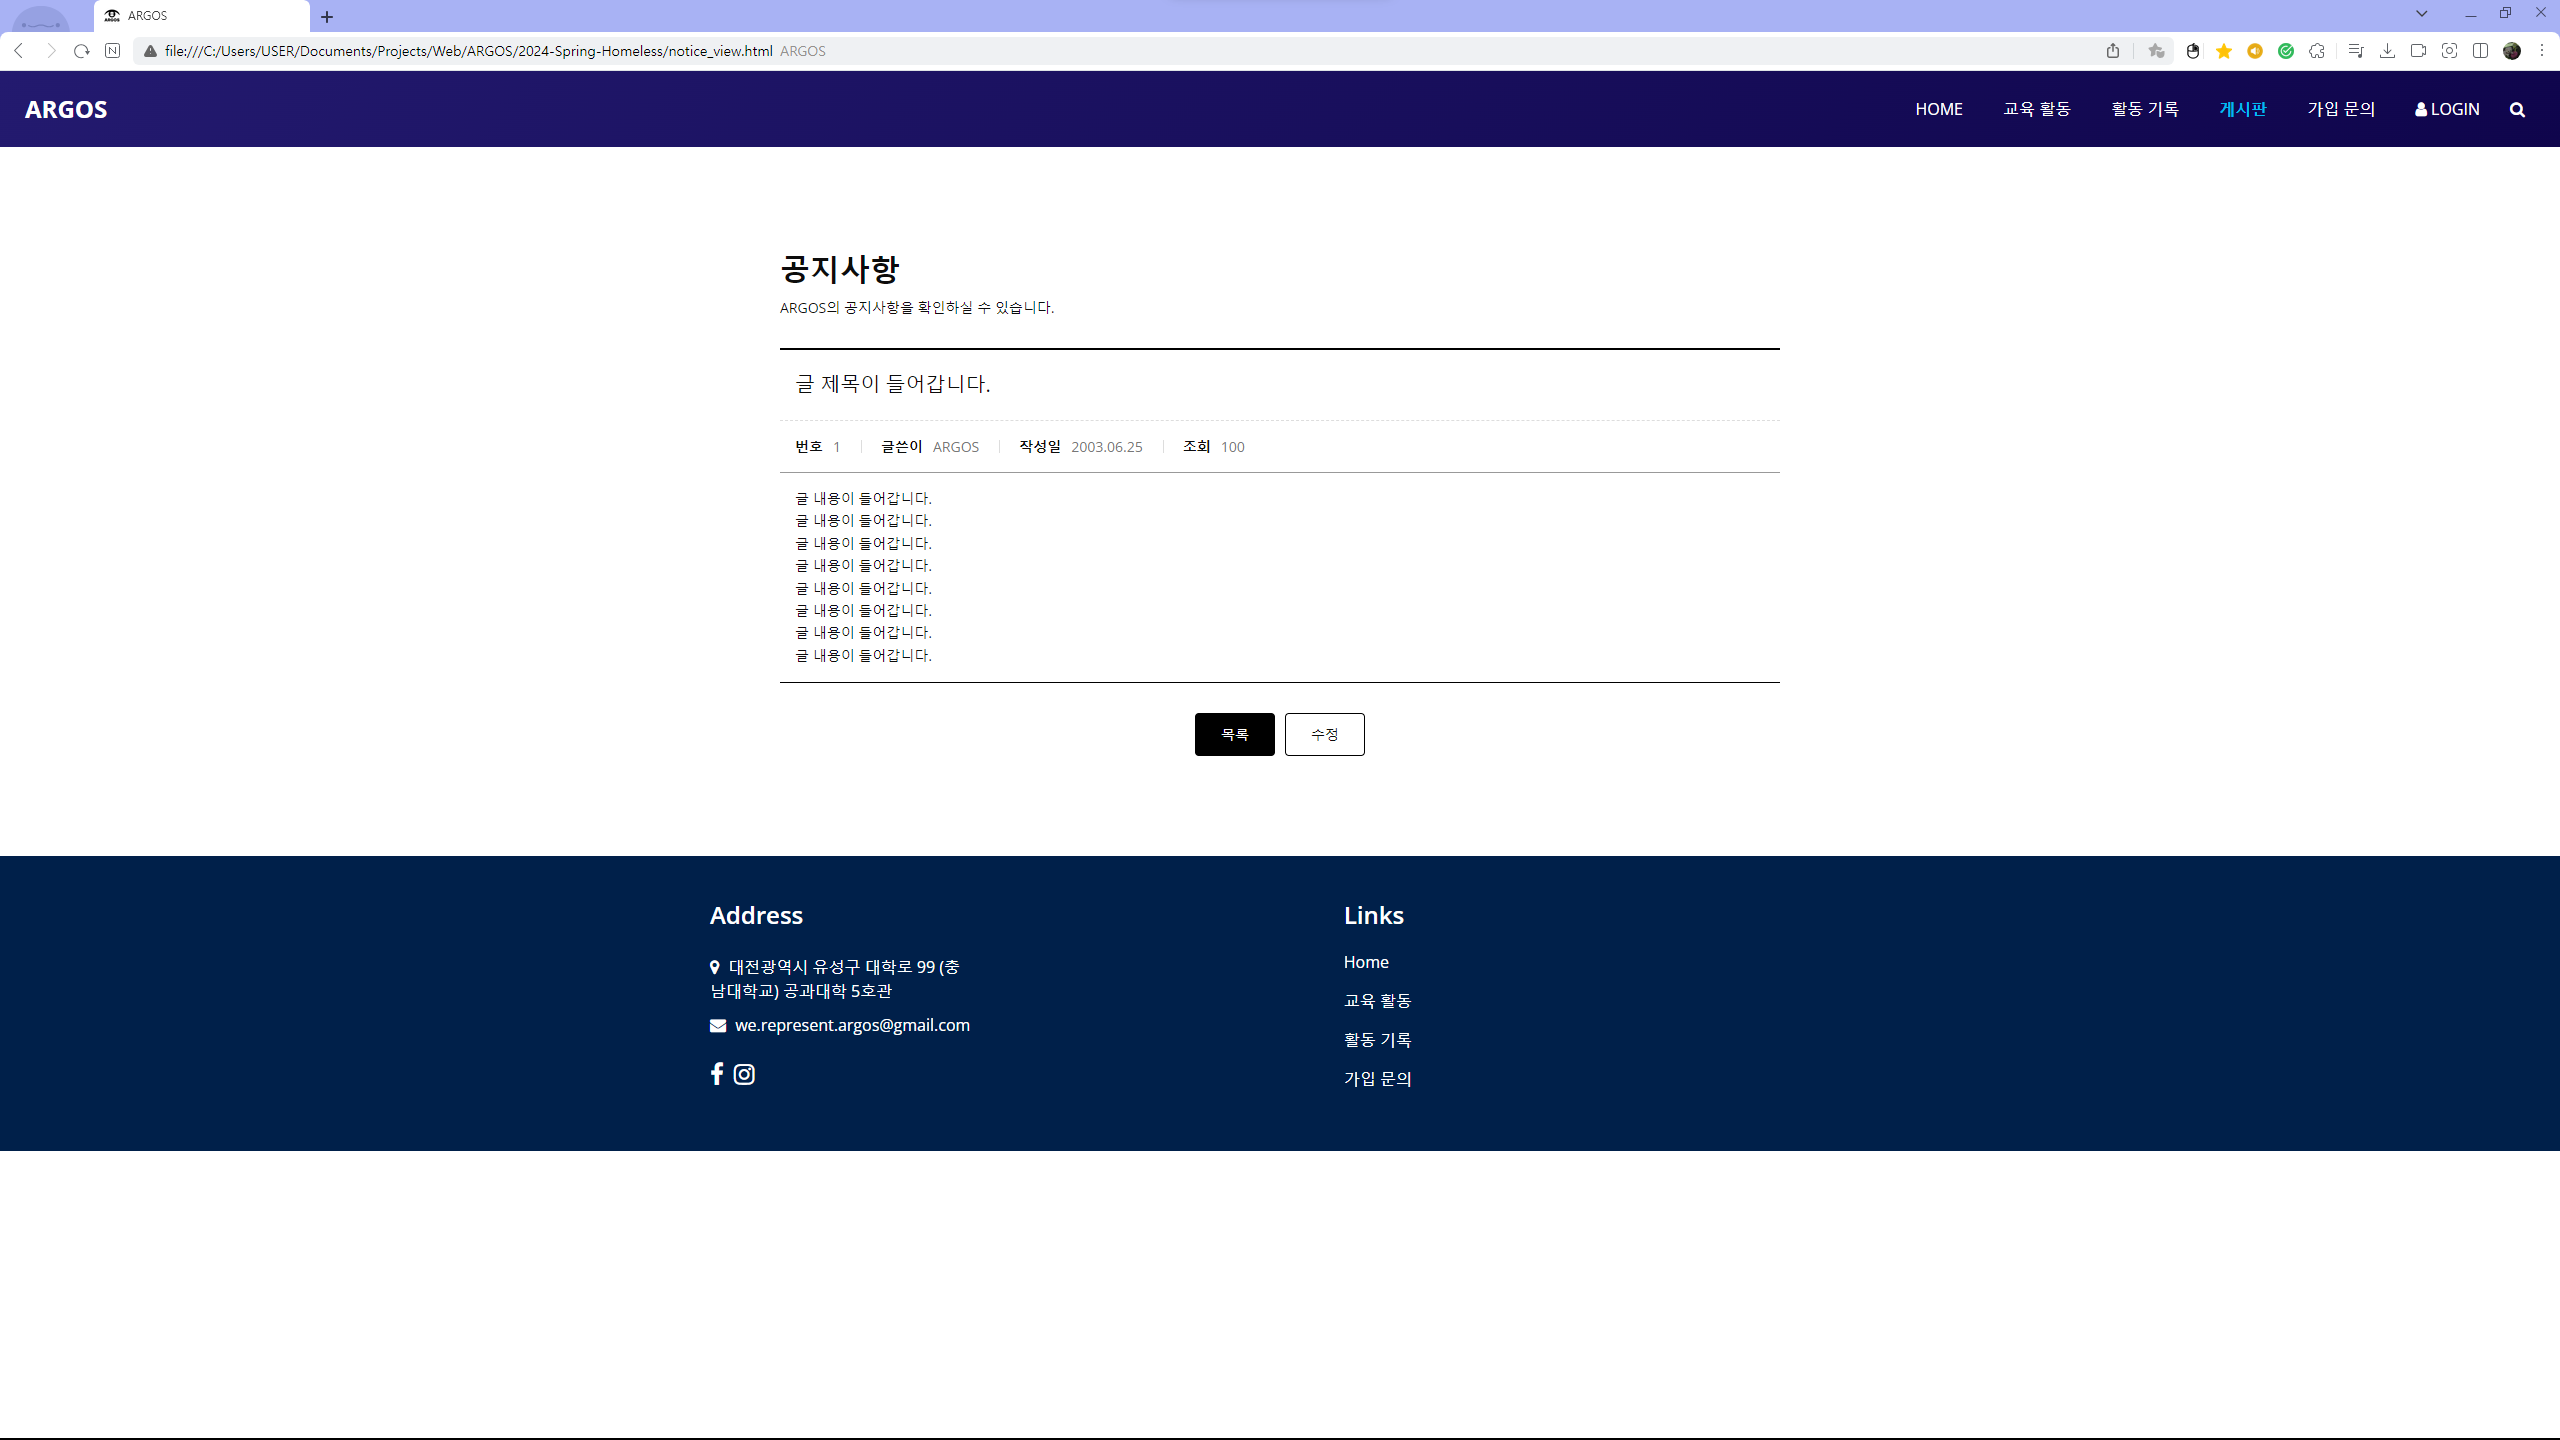Viewport: 2560px width, 1440px height.
Task: Go to 교육 활동 in top navigation
Action: pos(2036,109)
